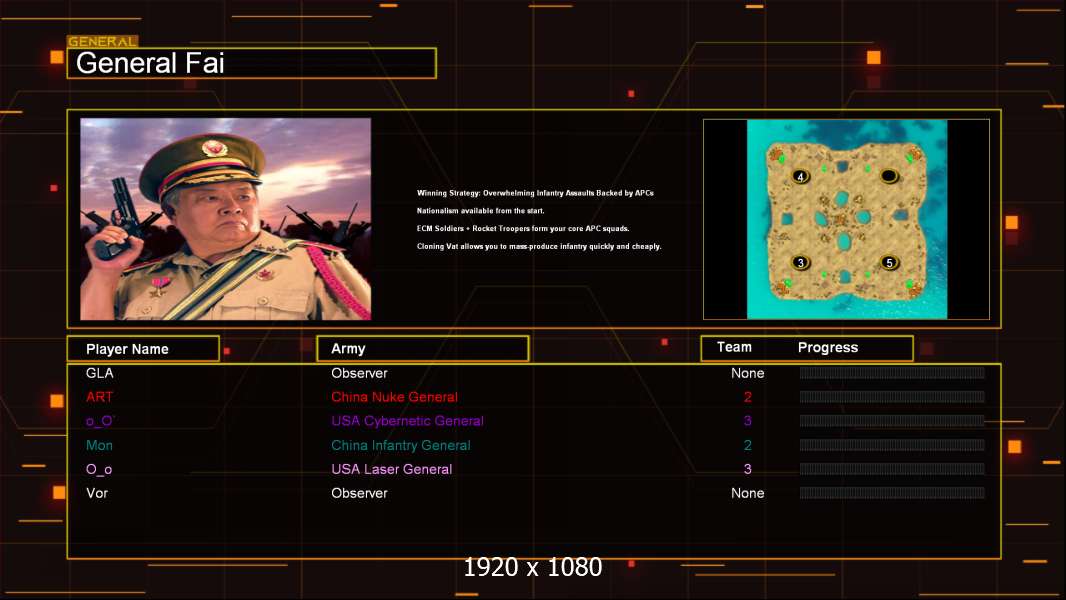Viewport: 1066px width, 600px height.
Task: Click the Winning Strategy text line
Action: [x=535, y=193]
